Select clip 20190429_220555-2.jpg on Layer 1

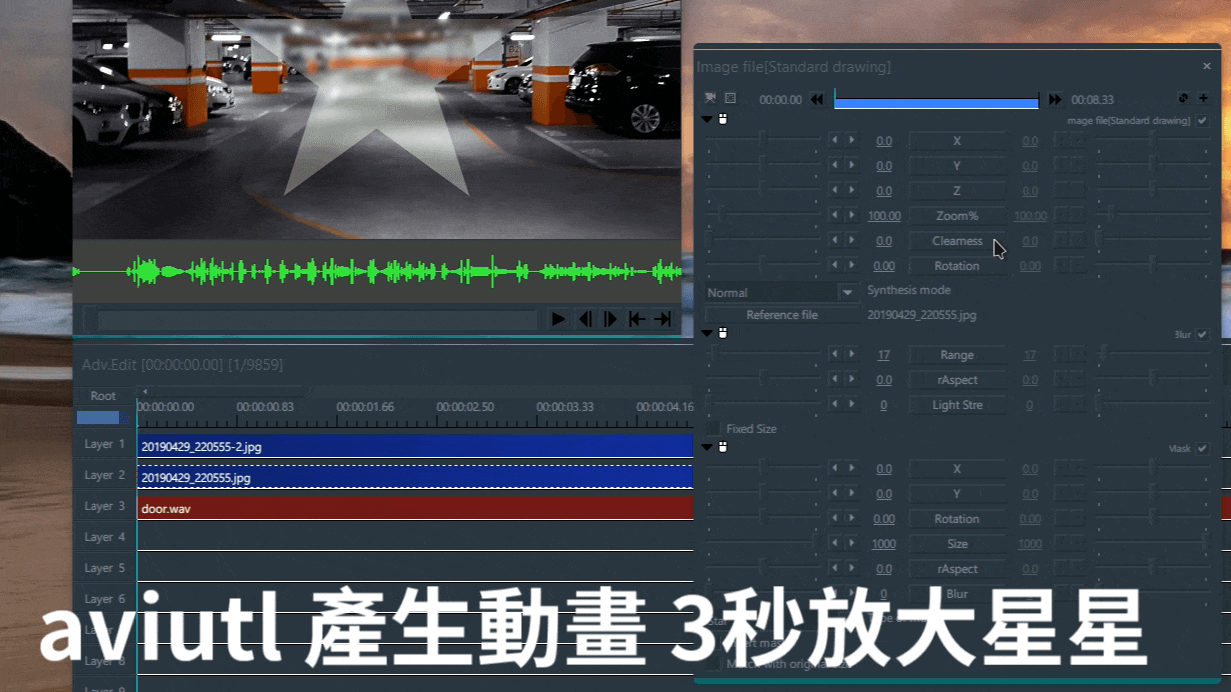pos(415,446)
